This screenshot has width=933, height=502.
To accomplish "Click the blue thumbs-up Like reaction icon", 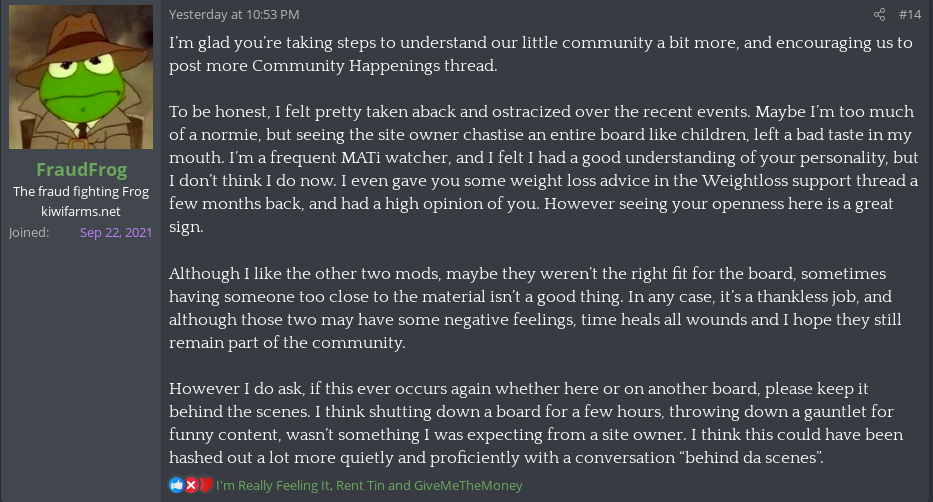I will pos(177,485).
